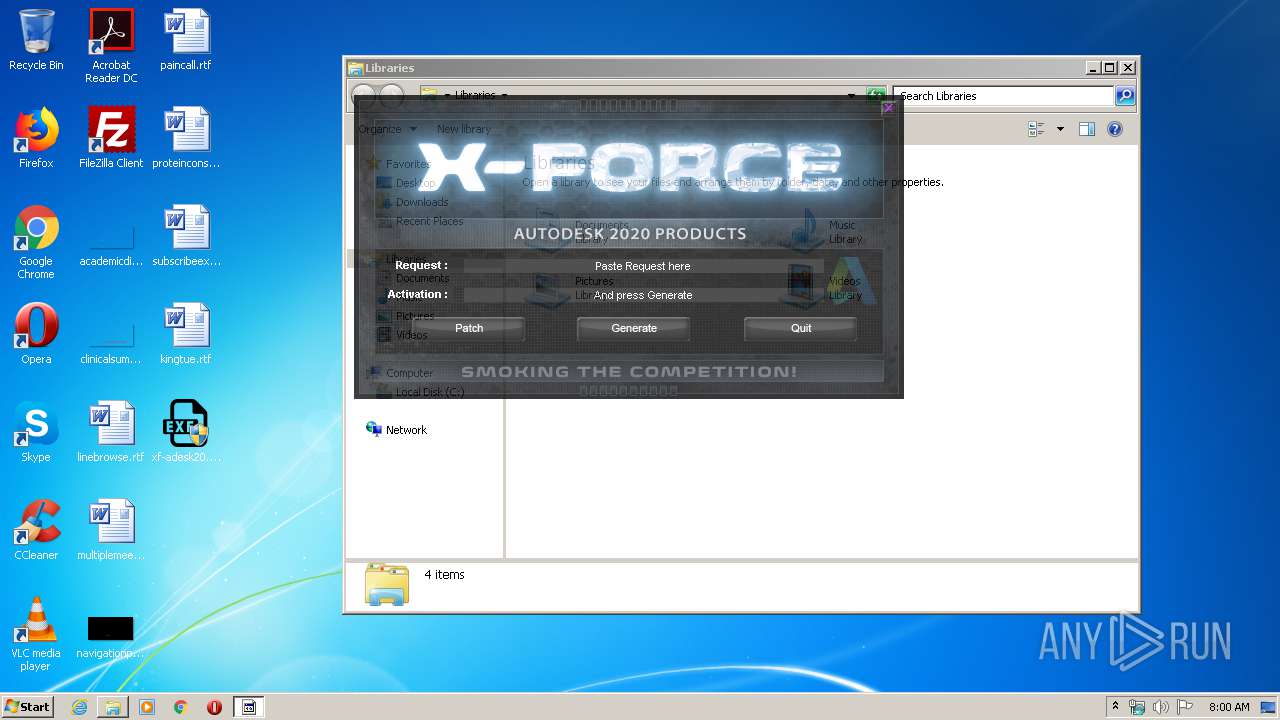
Task: Click the Libraries search magnifier icon
Action: coord(1125,96)
